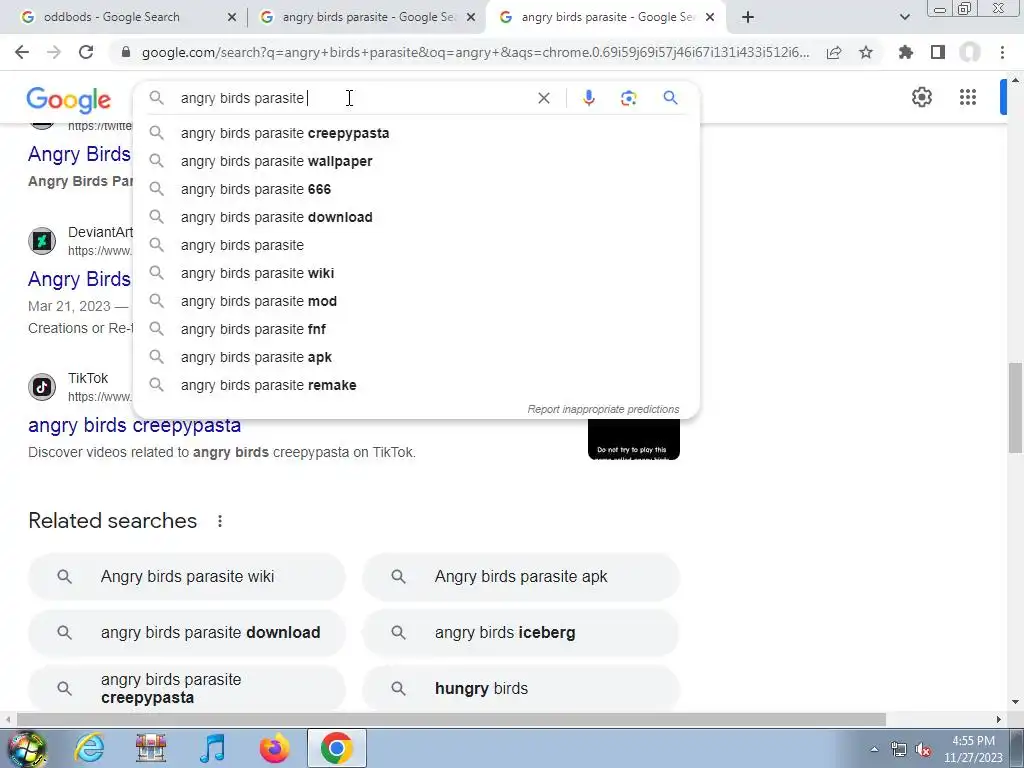Share this page via address bar icon

tap(833, 52)
